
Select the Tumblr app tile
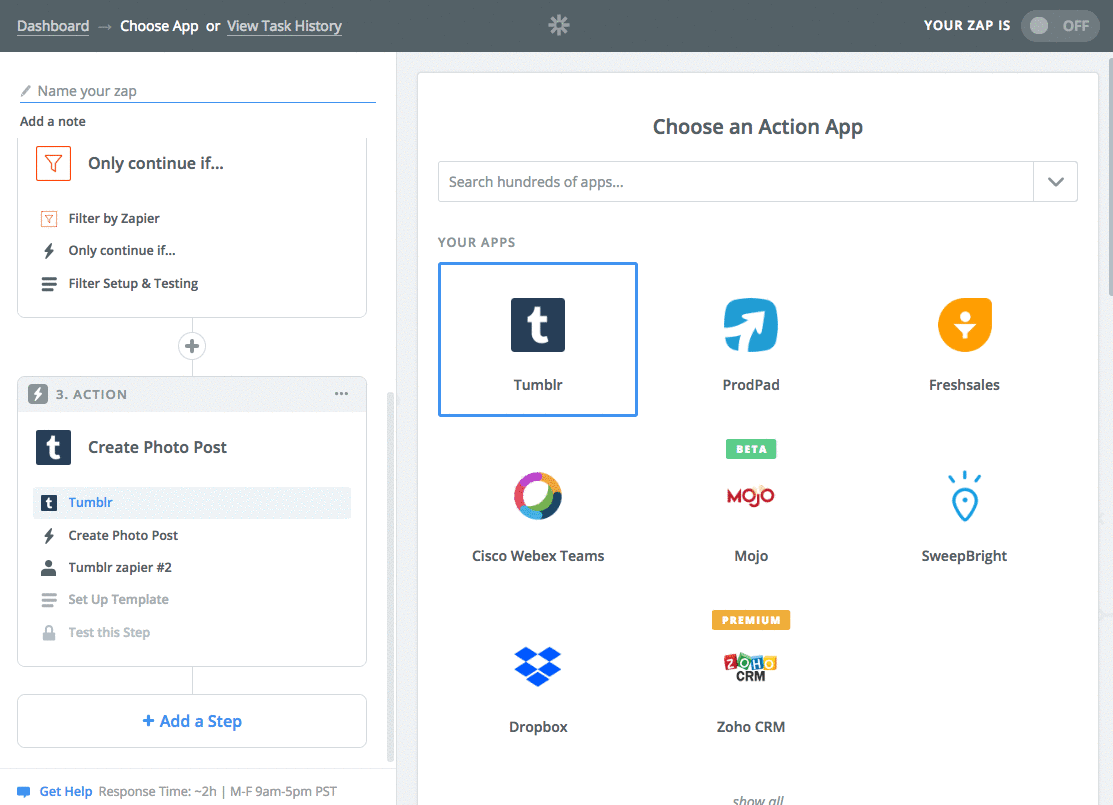[538, 339]
